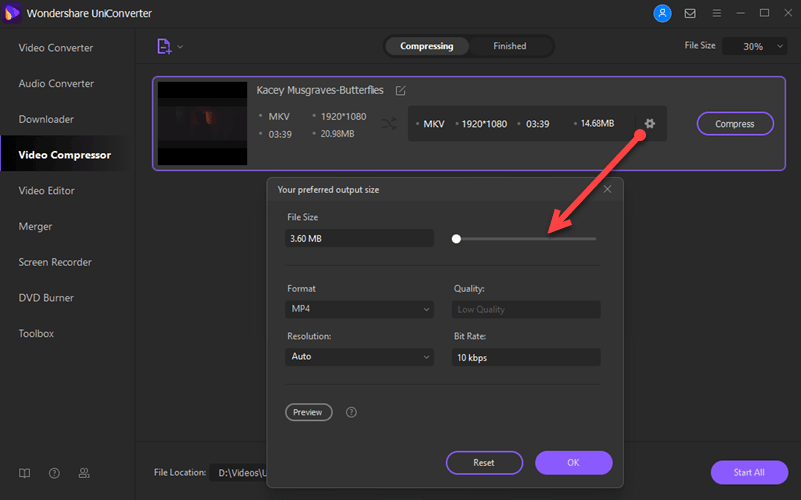This screenshot has width=801, height=500.
Task: Click the 20.98MB source size text
Action: pyautogui.click(x=337, y=134)
